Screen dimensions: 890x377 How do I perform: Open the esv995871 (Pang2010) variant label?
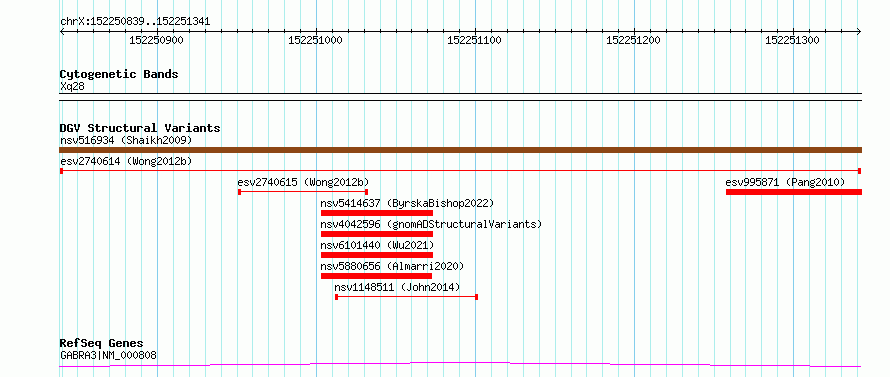786,182
